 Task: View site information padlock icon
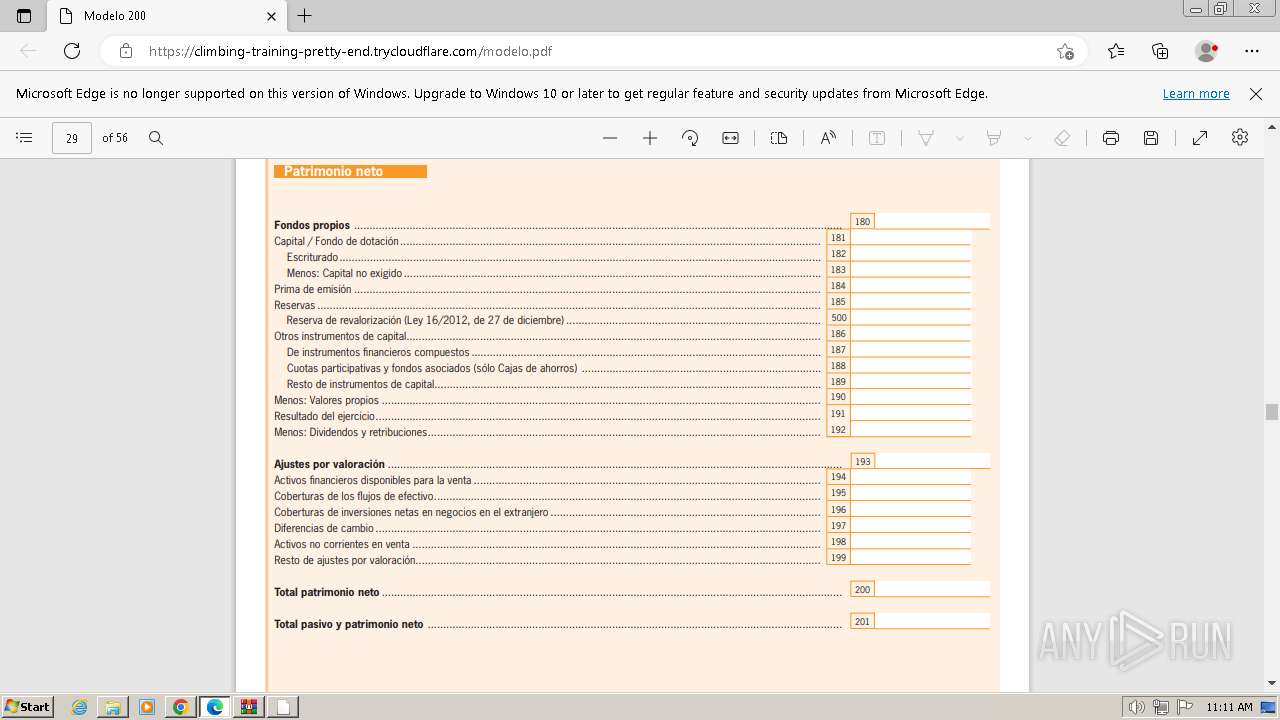[x=126, y=51]
